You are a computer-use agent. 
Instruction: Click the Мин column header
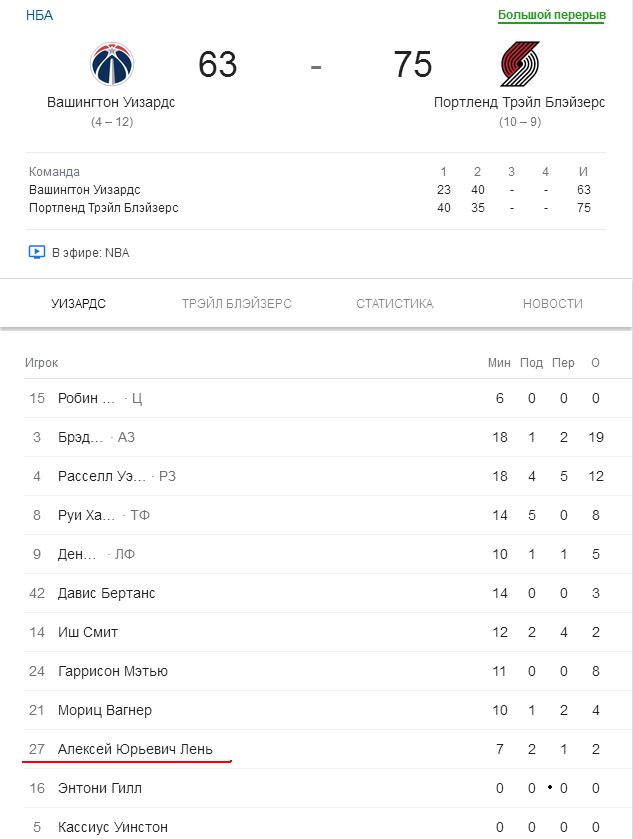[499, 363]
